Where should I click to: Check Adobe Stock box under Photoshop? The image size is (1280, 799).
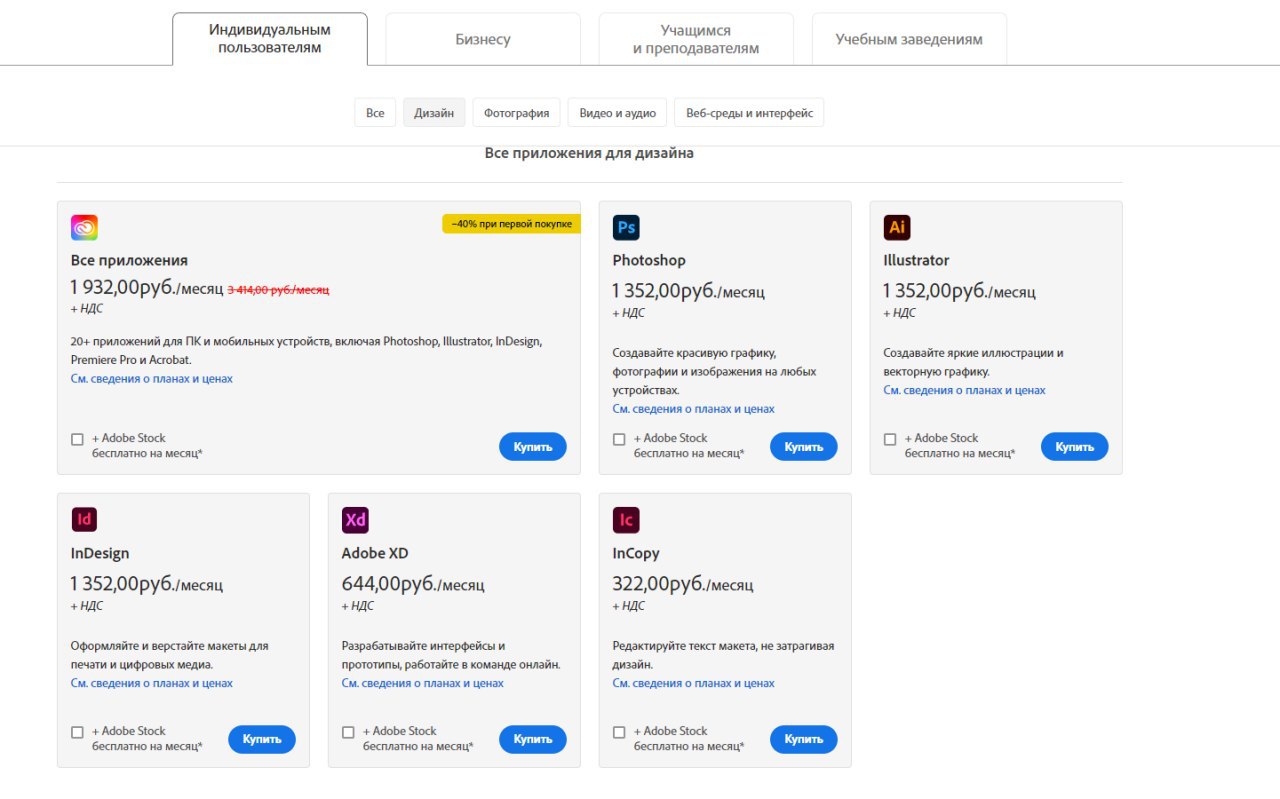(619, 439)
